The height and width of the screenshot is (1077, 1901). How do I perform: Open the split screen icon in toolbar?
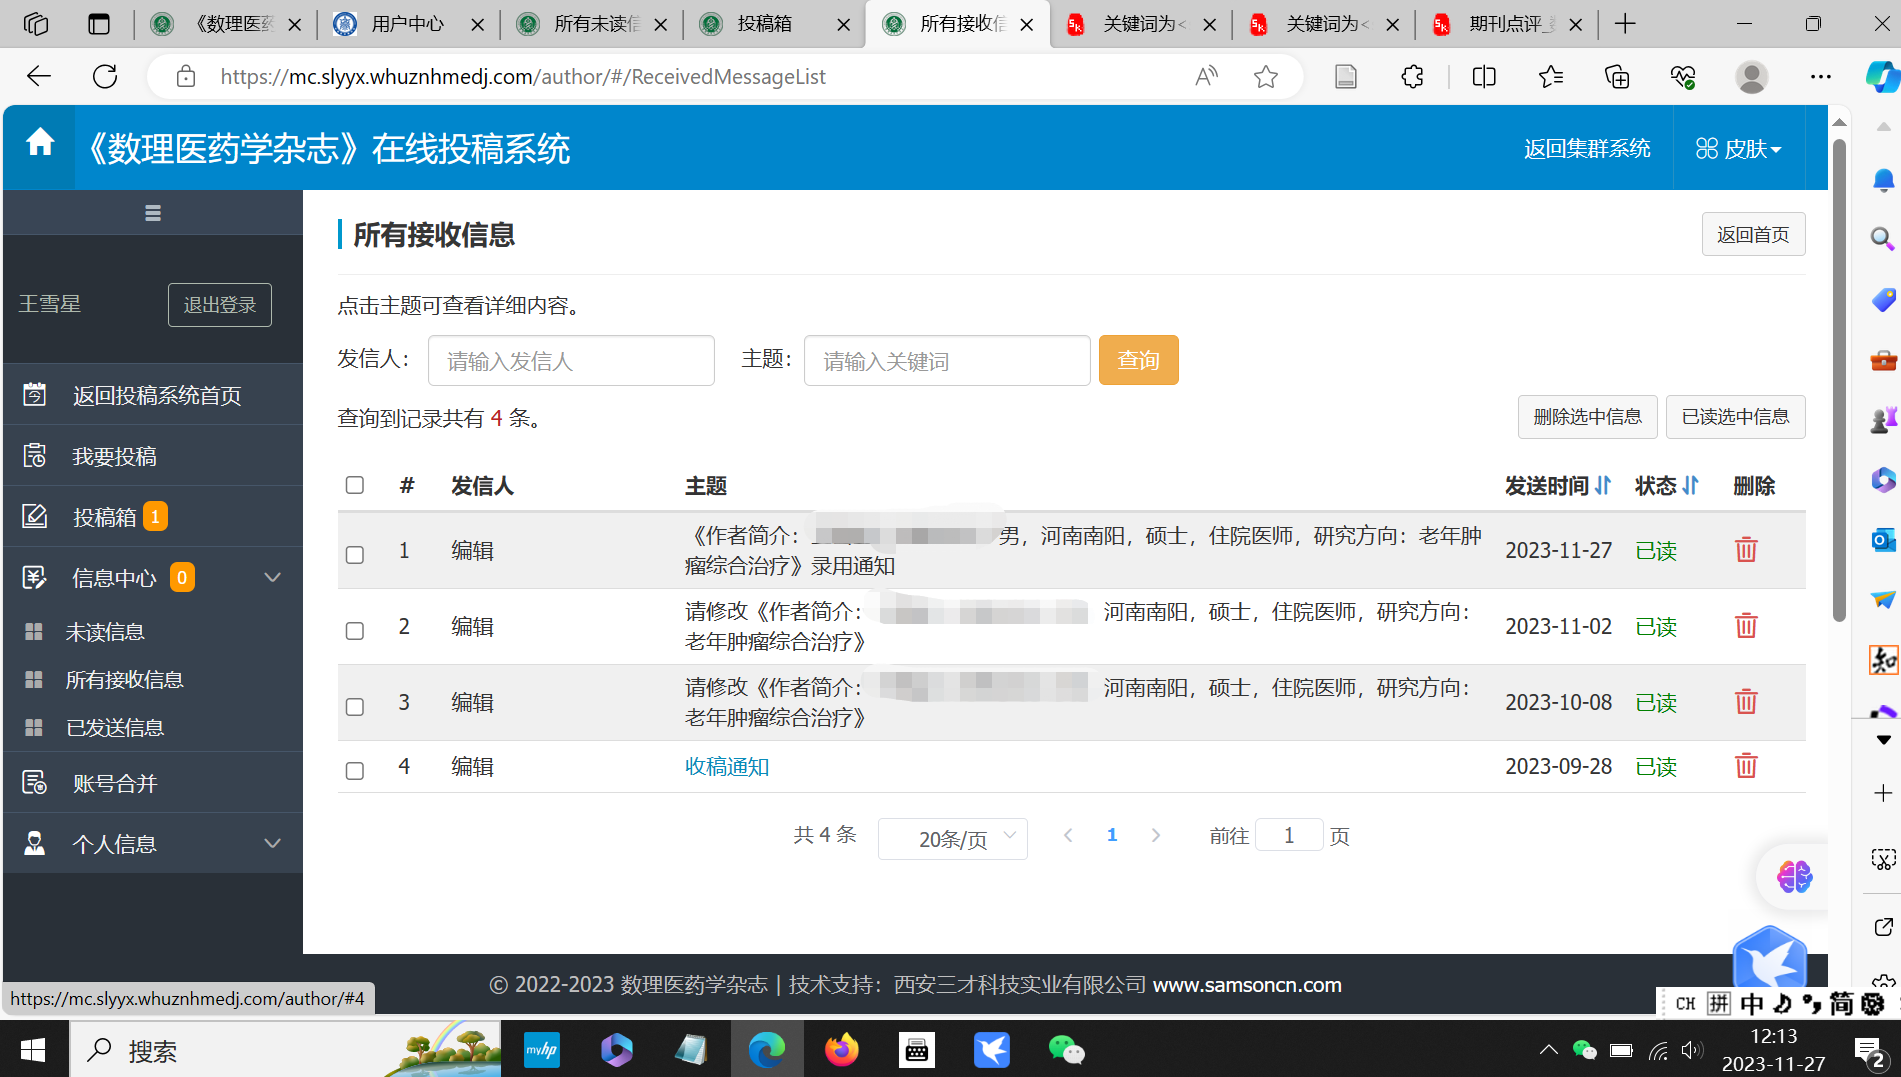pyautogui.click(x=1484, y=76)
